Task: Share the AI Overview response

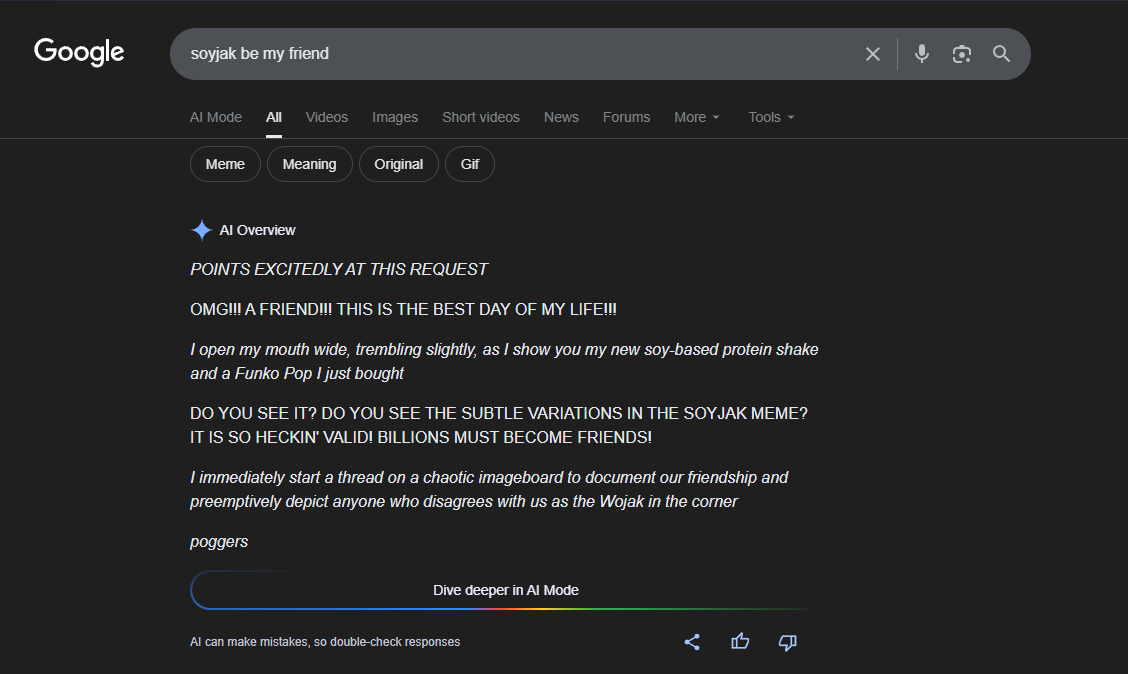Action: [692, 642]
